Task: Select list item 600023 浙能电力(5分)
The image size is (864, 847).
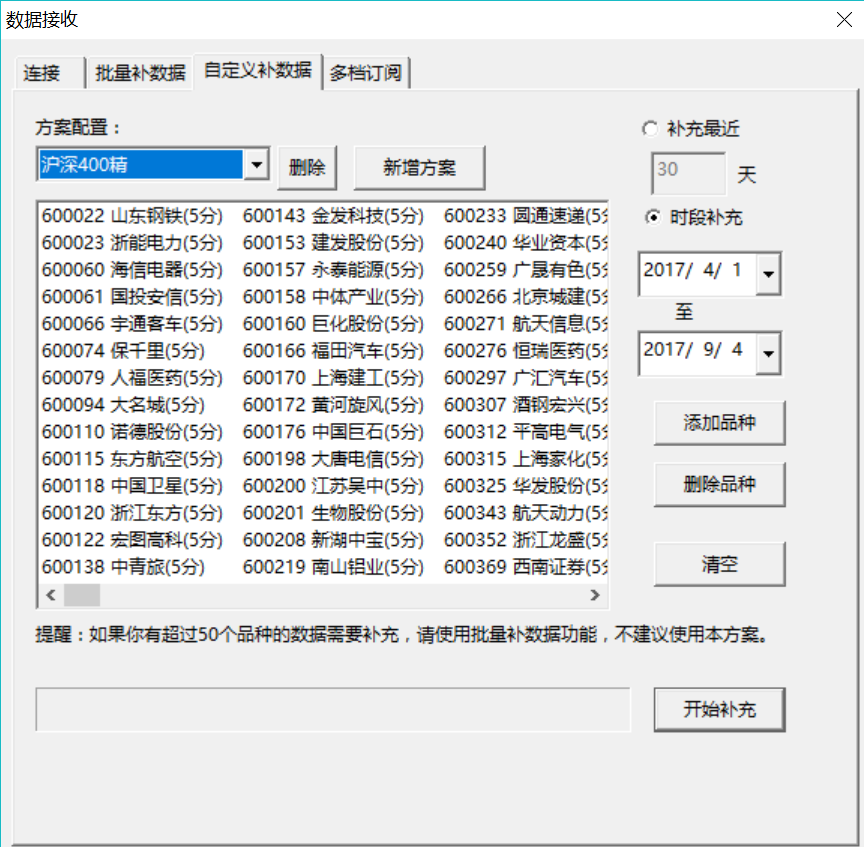Action: [x=132, y=242]
